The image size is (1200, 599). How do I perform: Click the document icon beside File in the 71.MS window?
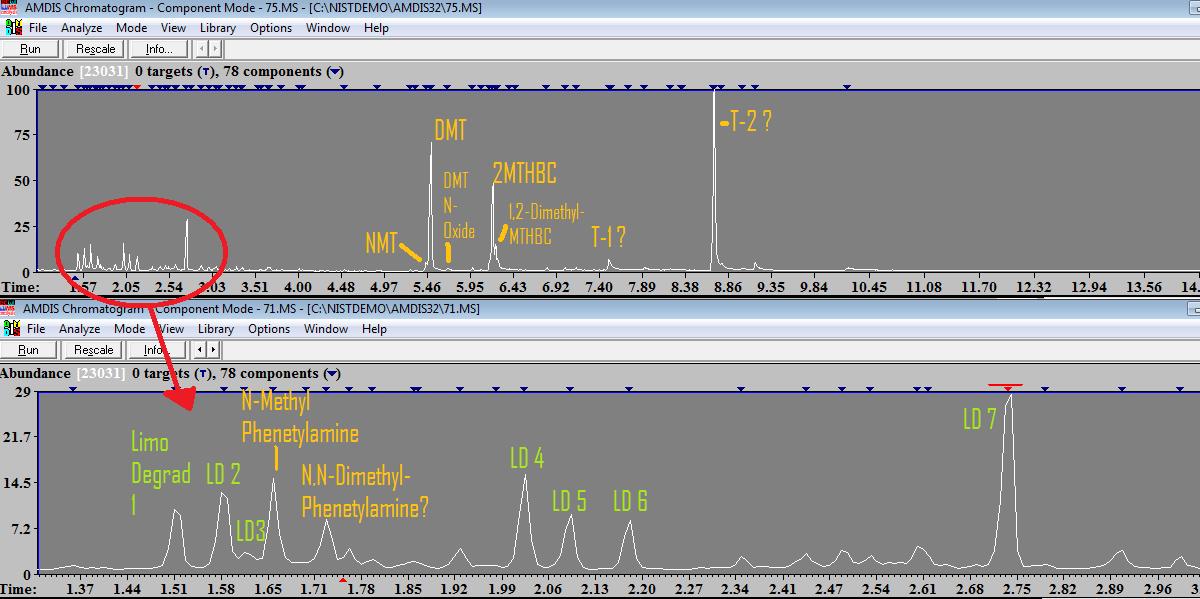pyautogui.click(x=9, y=328)
